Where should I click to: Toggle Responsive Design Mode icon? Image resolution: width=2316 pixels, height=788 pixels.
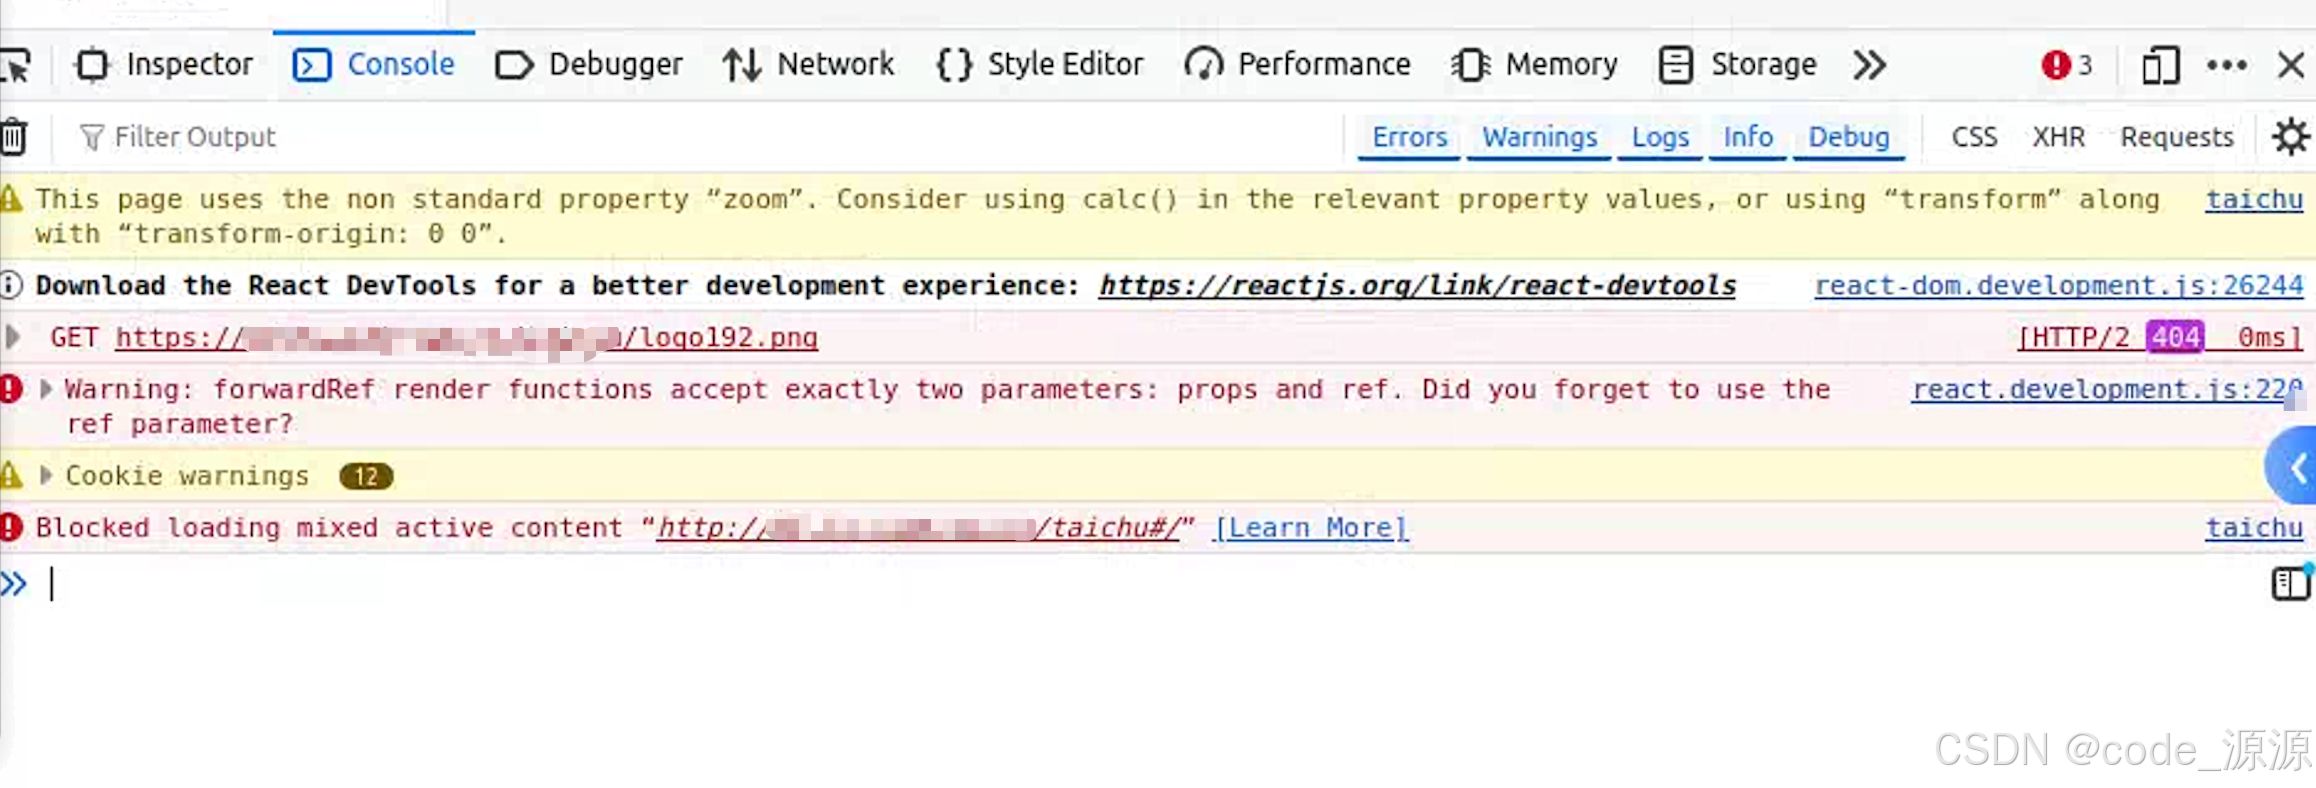tap(2159, 64)
